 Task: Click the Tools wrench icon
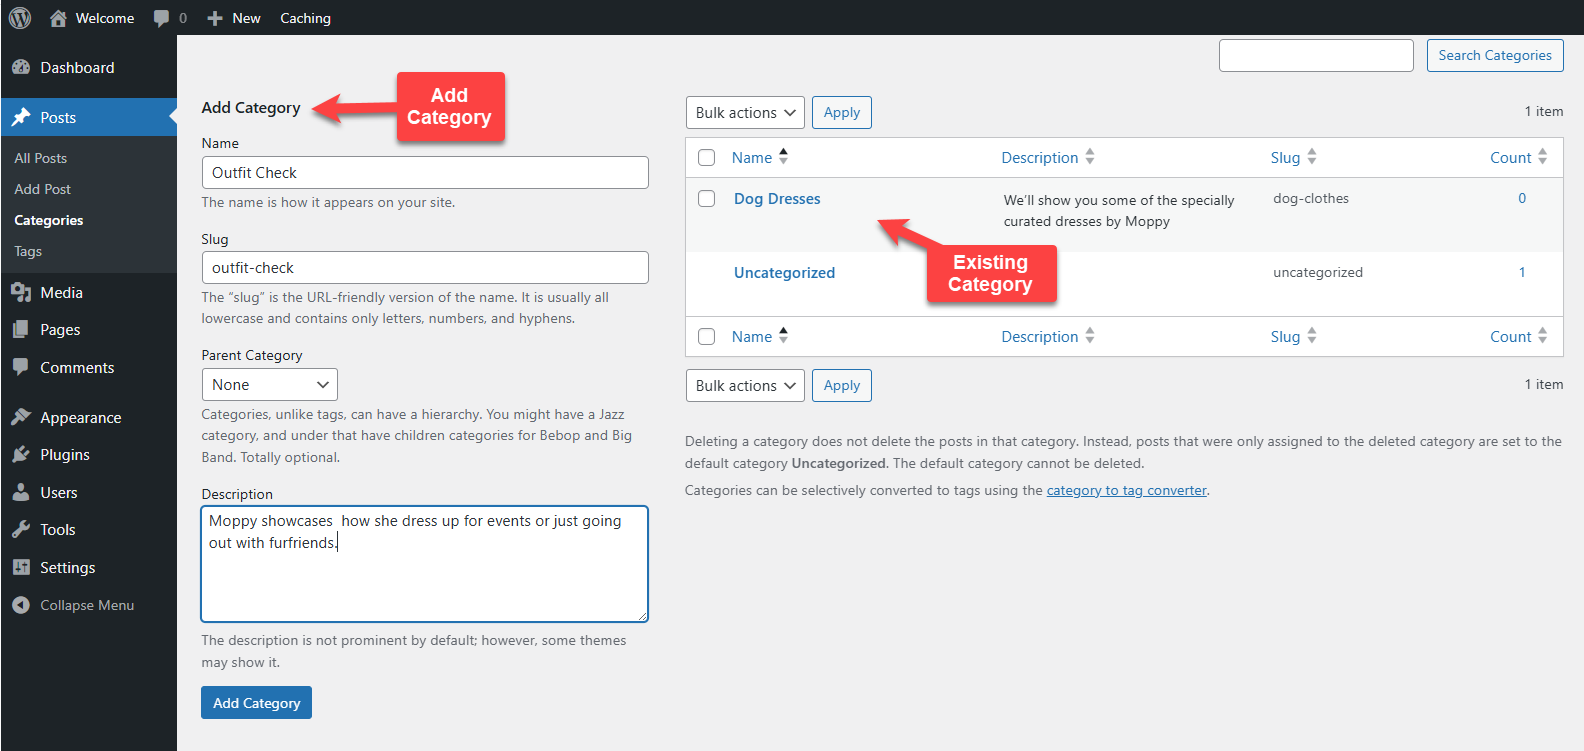[x=21, y=529]
